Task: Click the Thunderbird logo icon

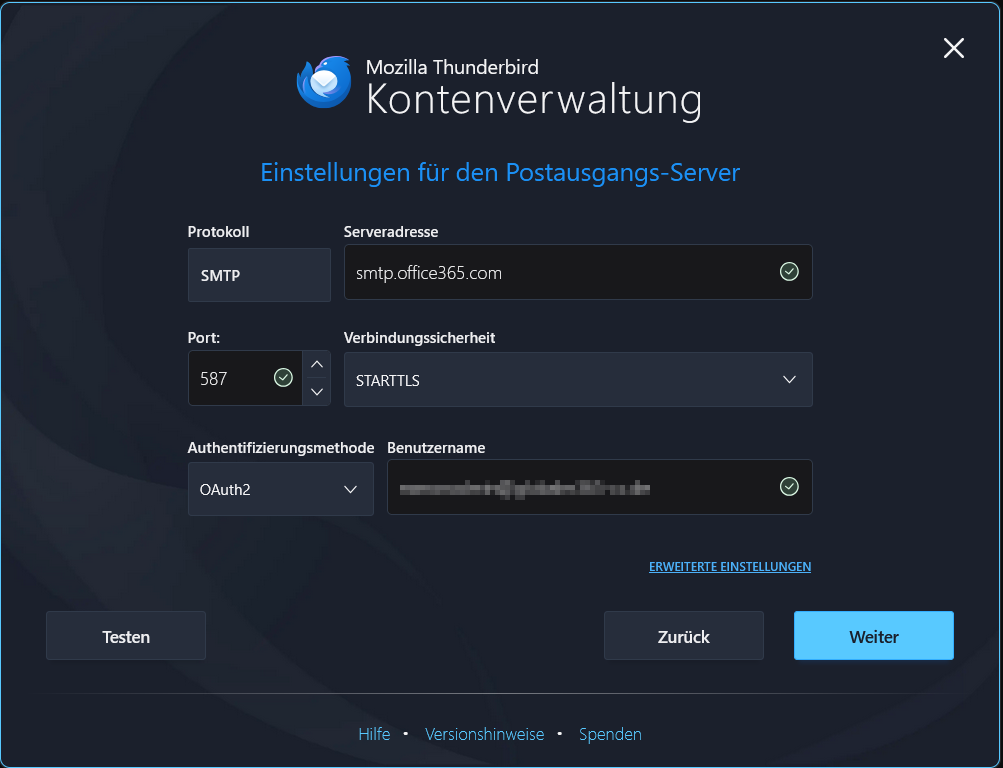Action: coord(324,82)
